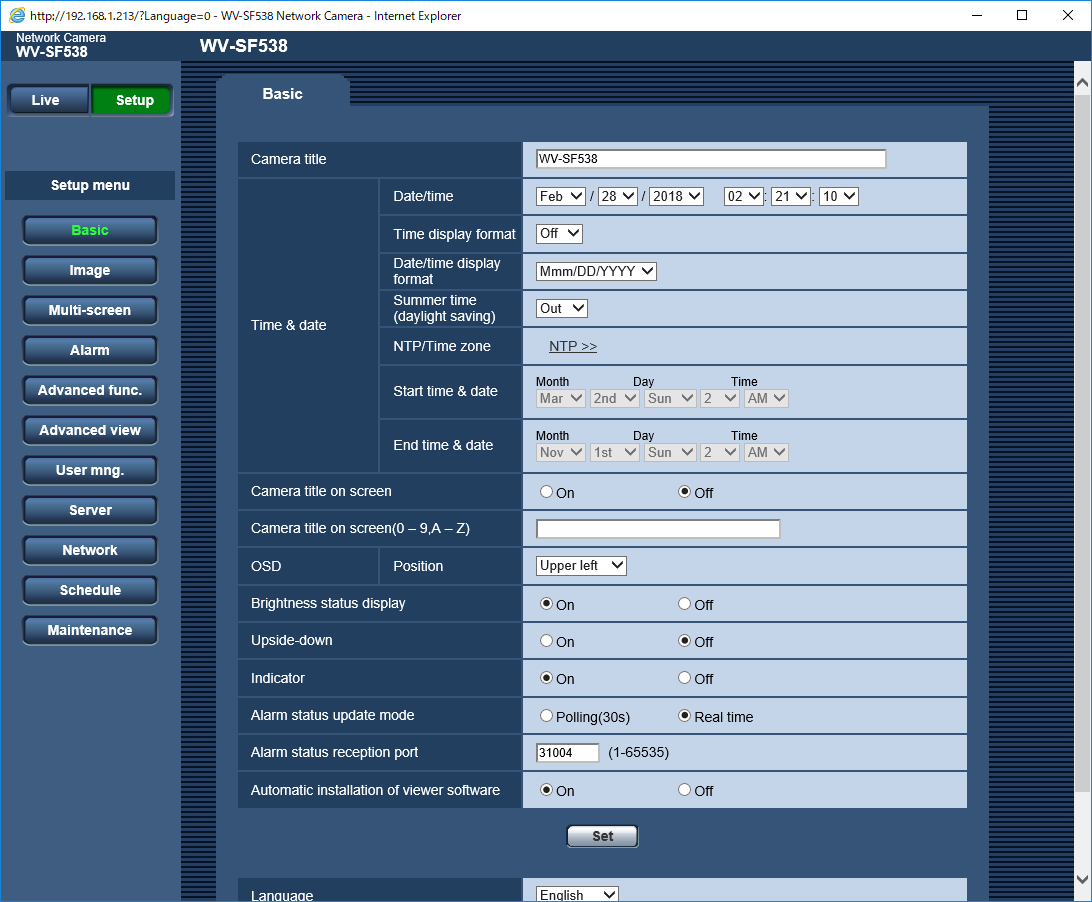Screen dimensions: 1092x902
Task: Open User mng. setup menu
Action: [x=90, y=470]
